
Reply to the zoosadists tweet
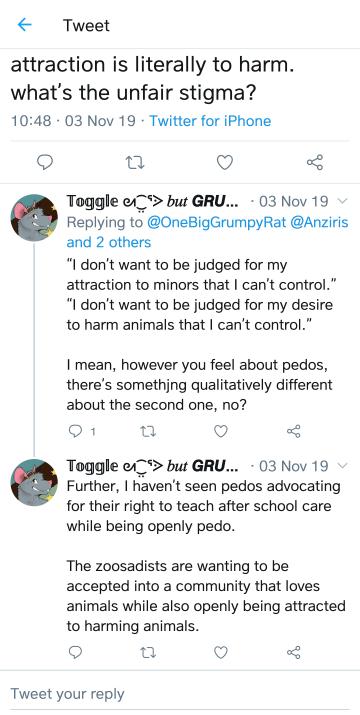click(x=75, y=653)
